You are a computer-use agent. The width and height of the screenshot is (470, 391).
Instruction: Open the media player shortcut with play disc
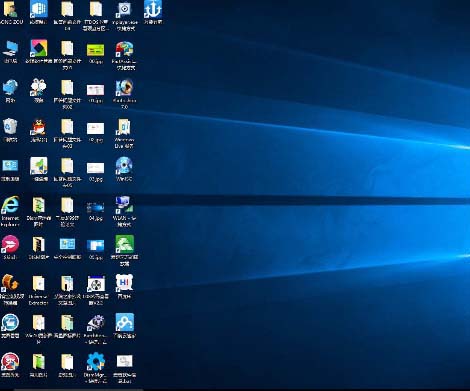pyautogui.click(x=124, y=9)
